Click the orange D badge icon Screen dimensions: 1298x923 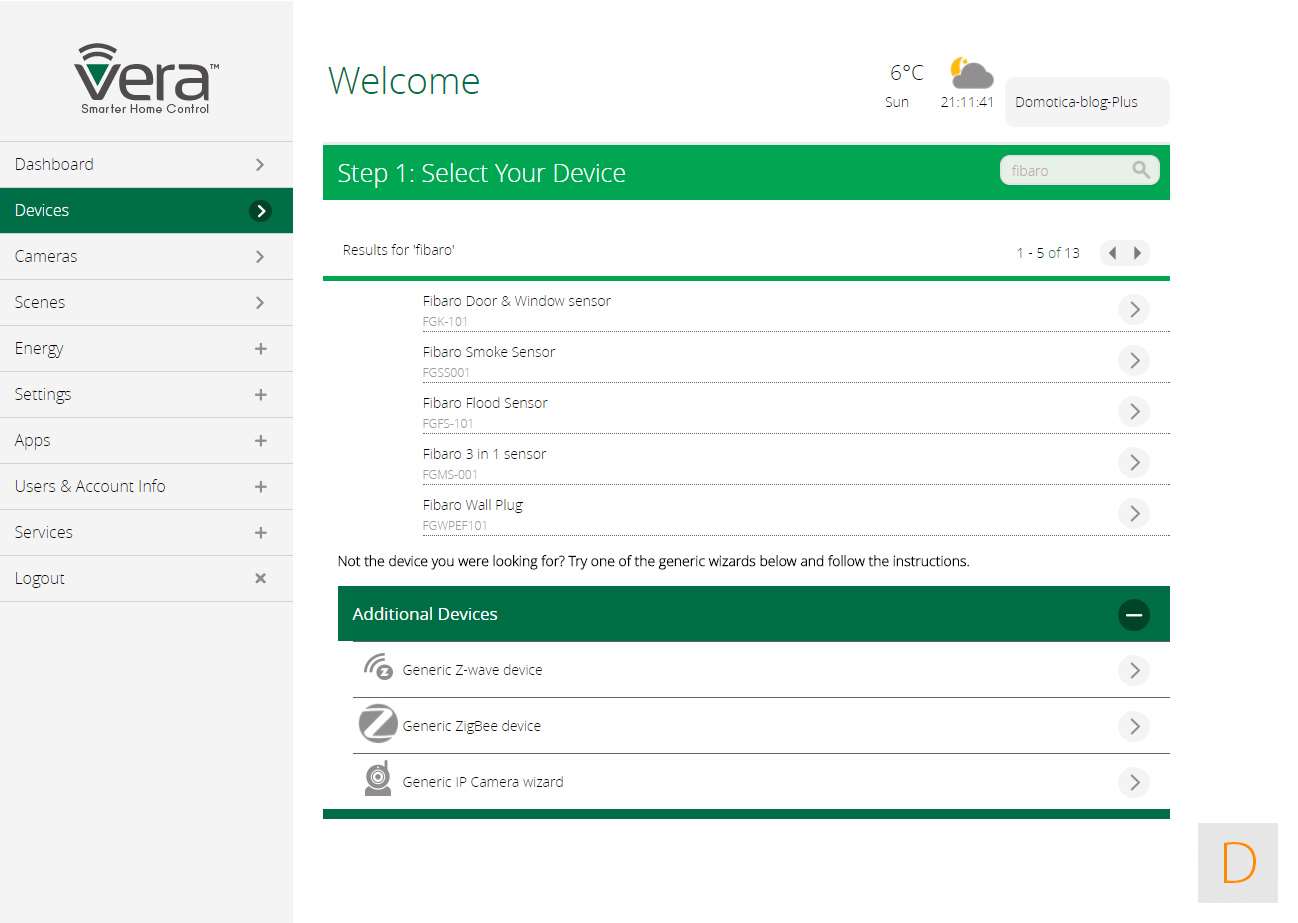point(1238,862)
